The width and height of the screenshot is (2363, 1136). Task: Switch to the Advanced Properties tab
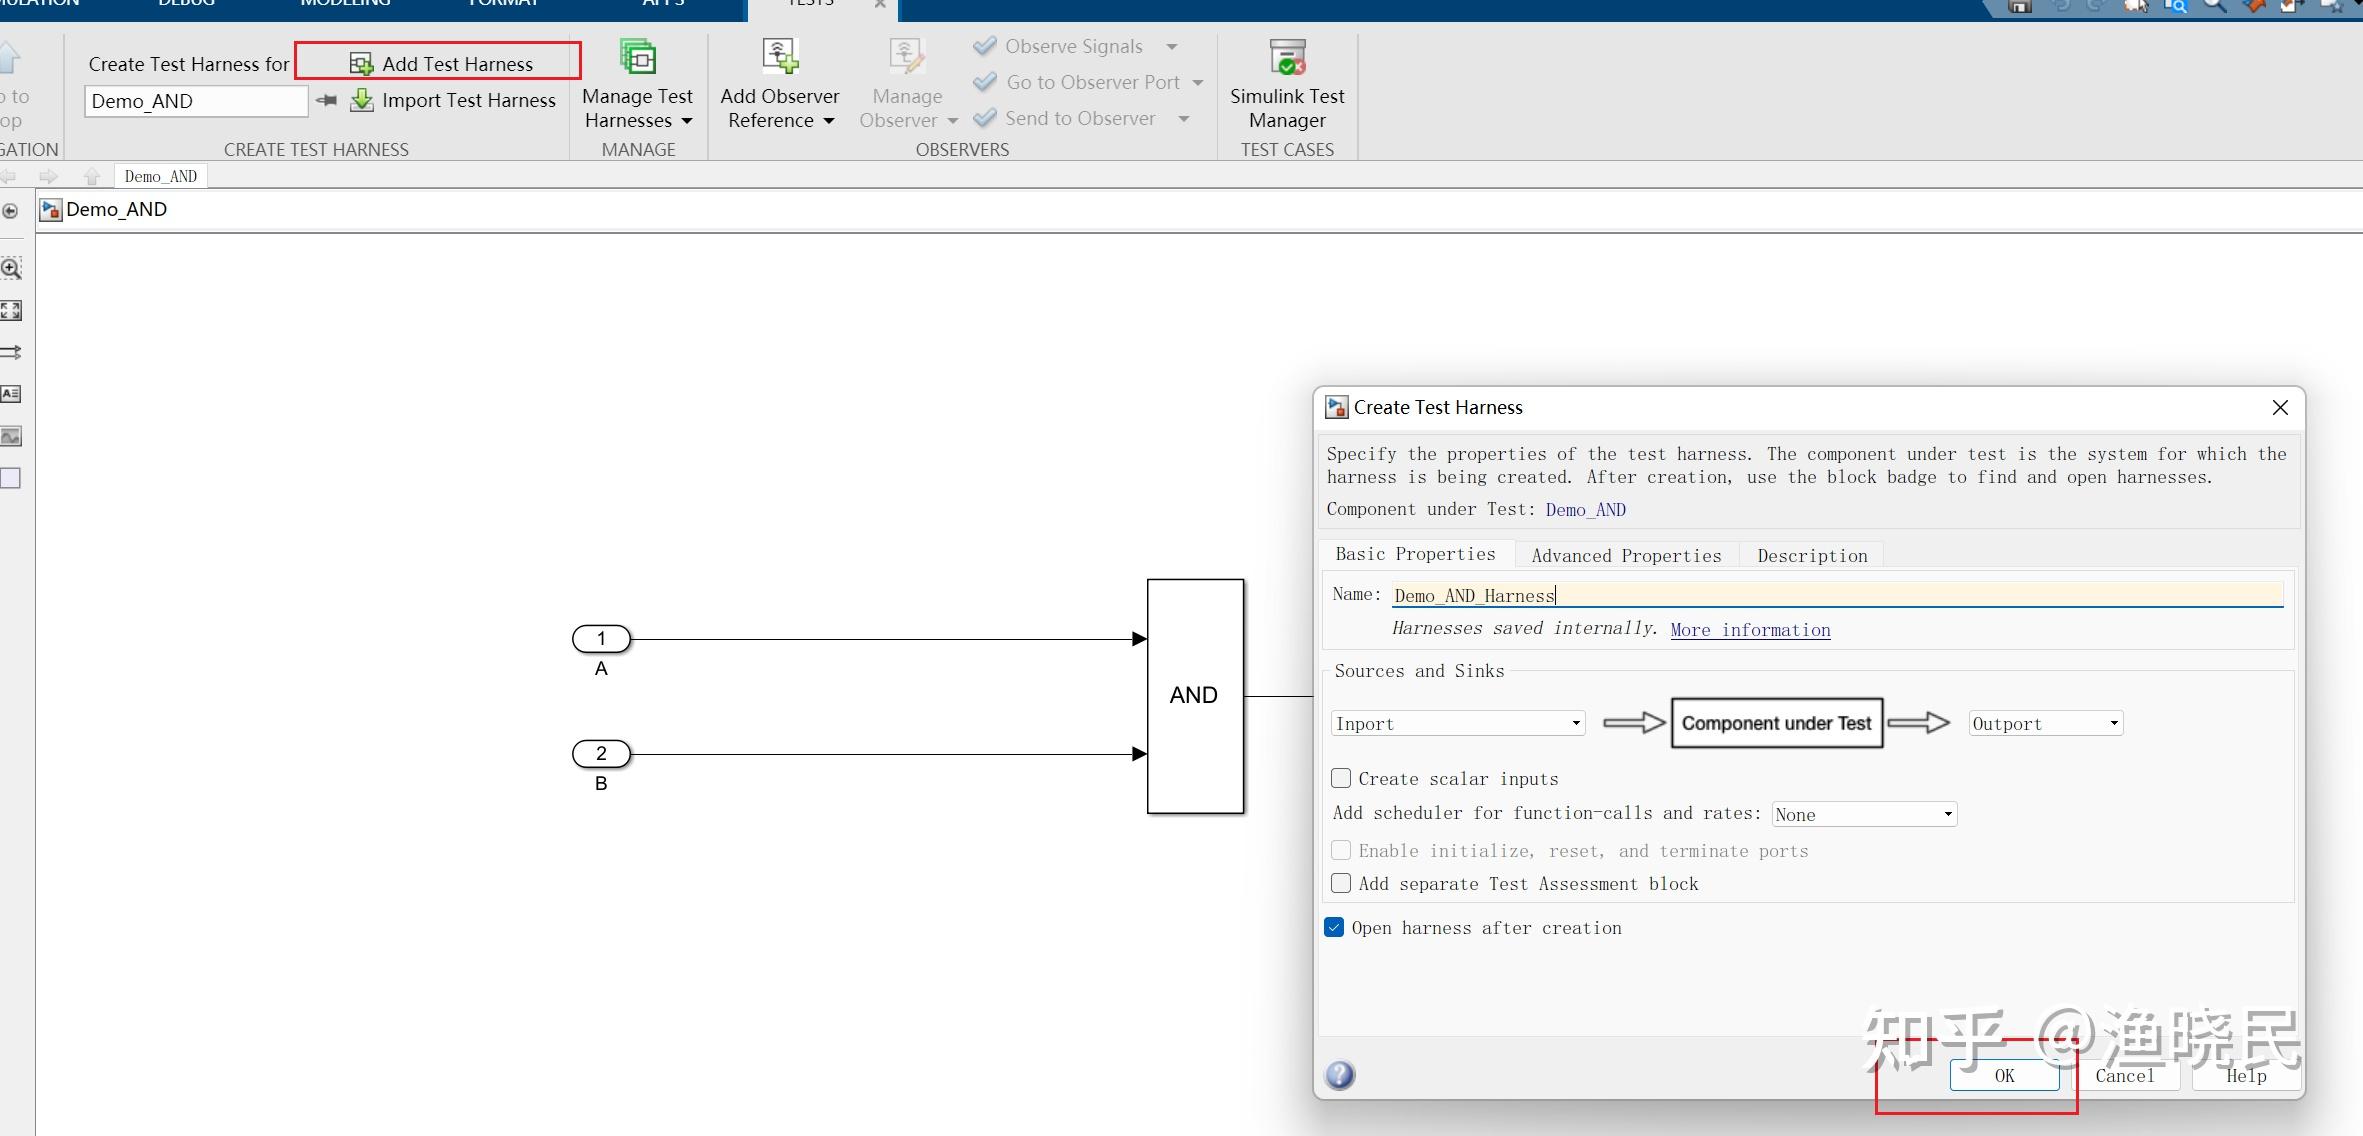1625,555
